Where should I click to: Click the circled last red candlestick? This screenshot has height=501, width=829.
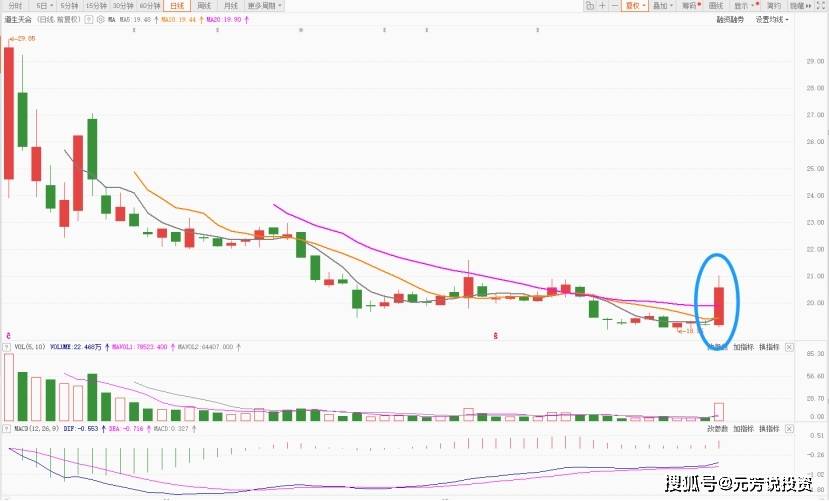pyautogui.click(x=718, y=305)
